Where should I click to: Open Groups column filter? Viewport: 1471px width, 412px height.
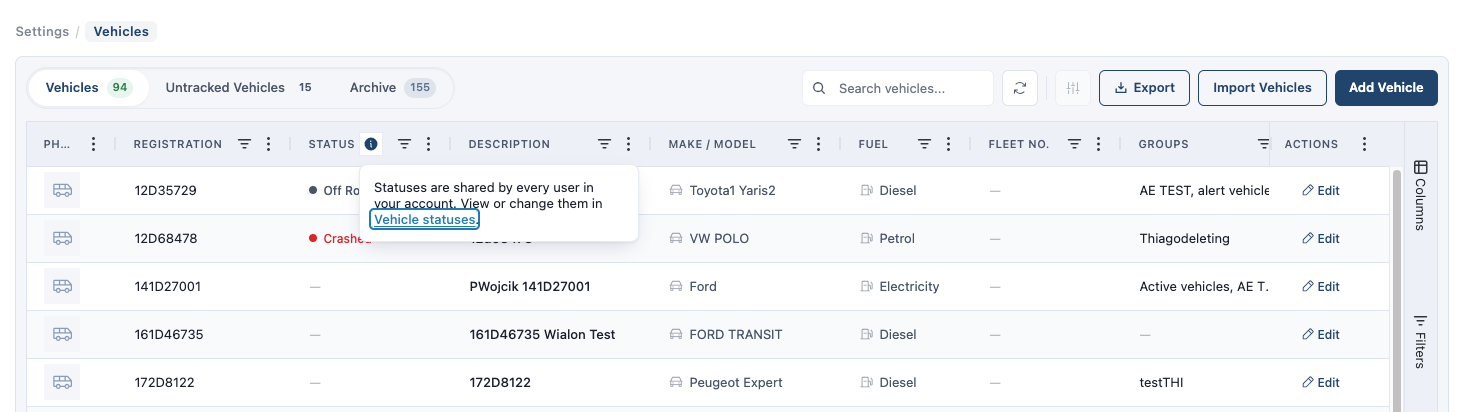(x=1263, y=144)
